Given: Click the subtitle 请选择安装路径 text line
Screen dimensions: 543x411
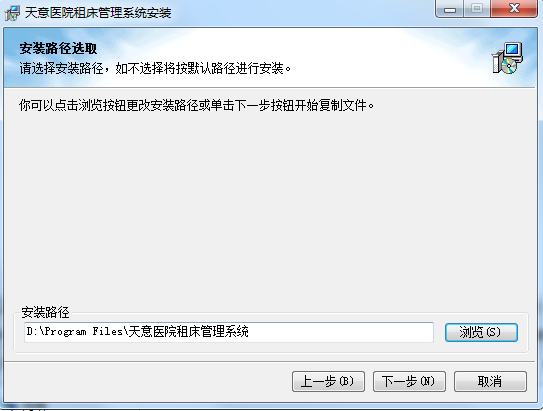Looking at the screenshot, I should pos(155,68).
